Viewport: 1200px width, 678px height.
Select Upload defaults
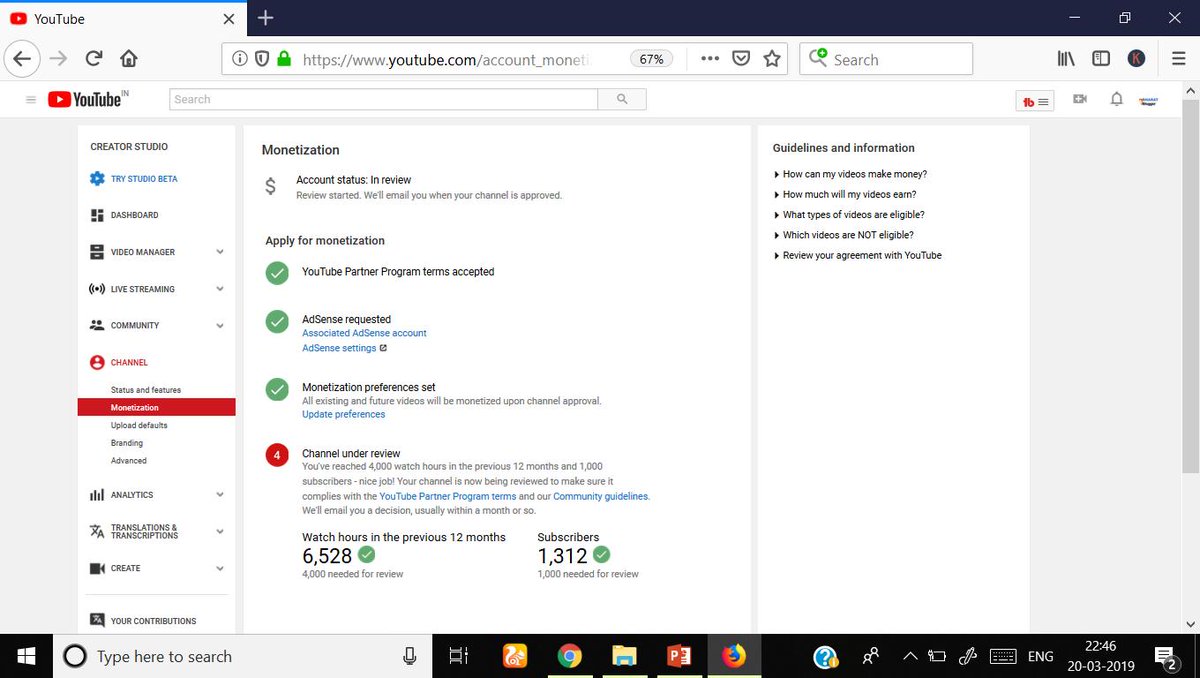139,425
